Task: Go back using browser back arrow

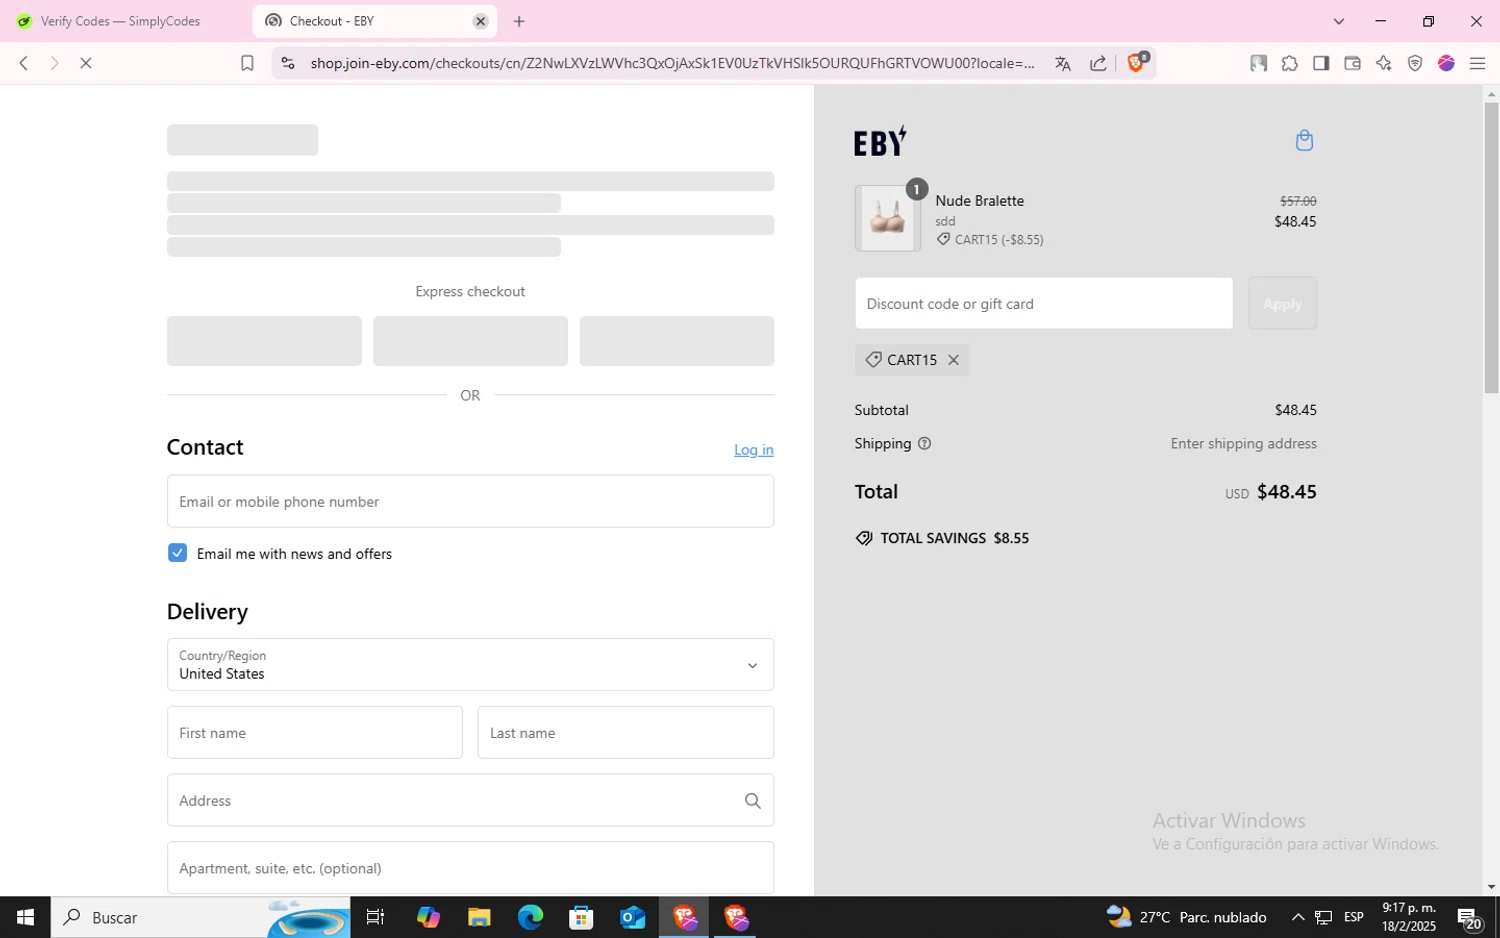Action: tap(24, 63)
